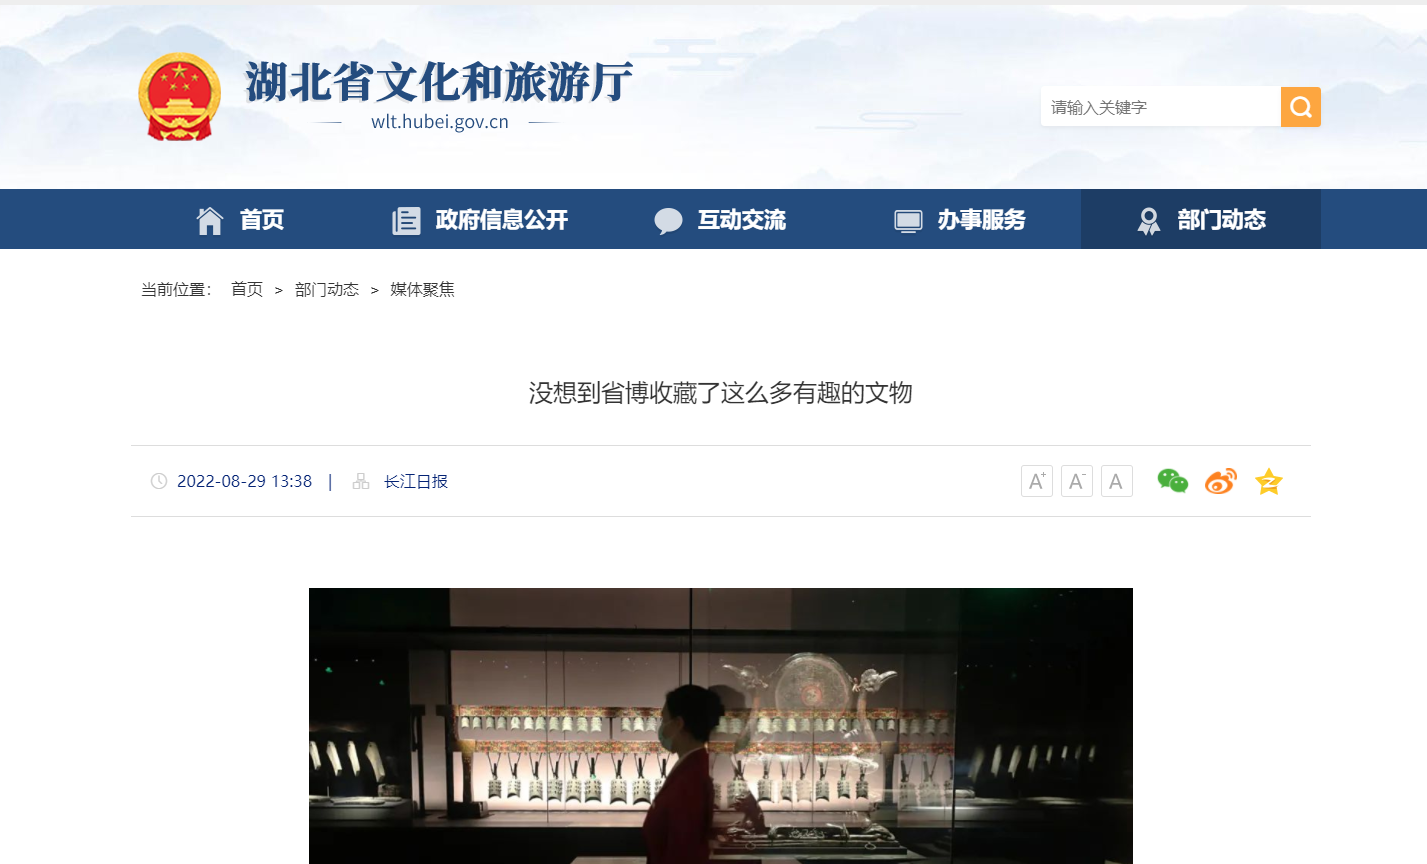Click the museum exhibit photo
The width and height of the screenshot is (1427, 864).
click(721, 726)
